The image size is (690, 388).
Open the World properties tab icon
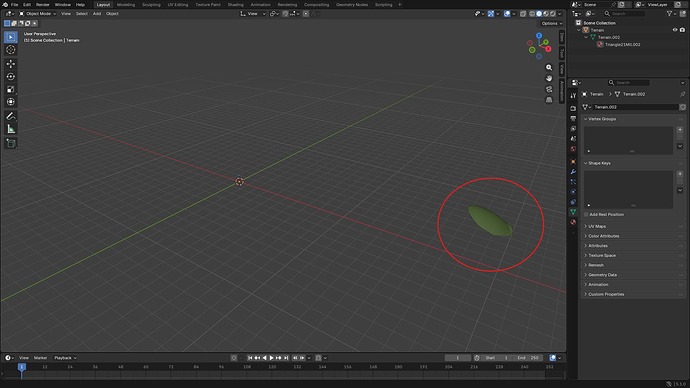(573, 149)
